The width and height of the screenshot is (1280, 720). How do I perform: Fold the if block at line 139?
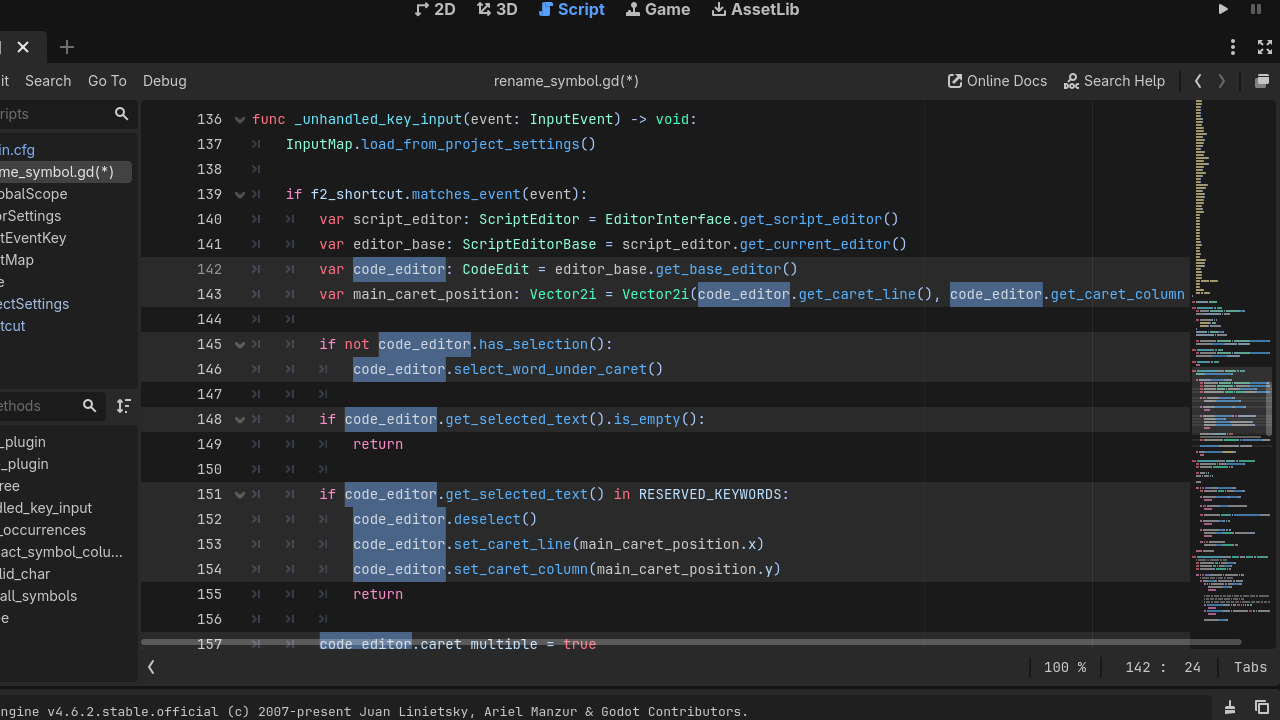pyautogui.click(x=240, y=195)
